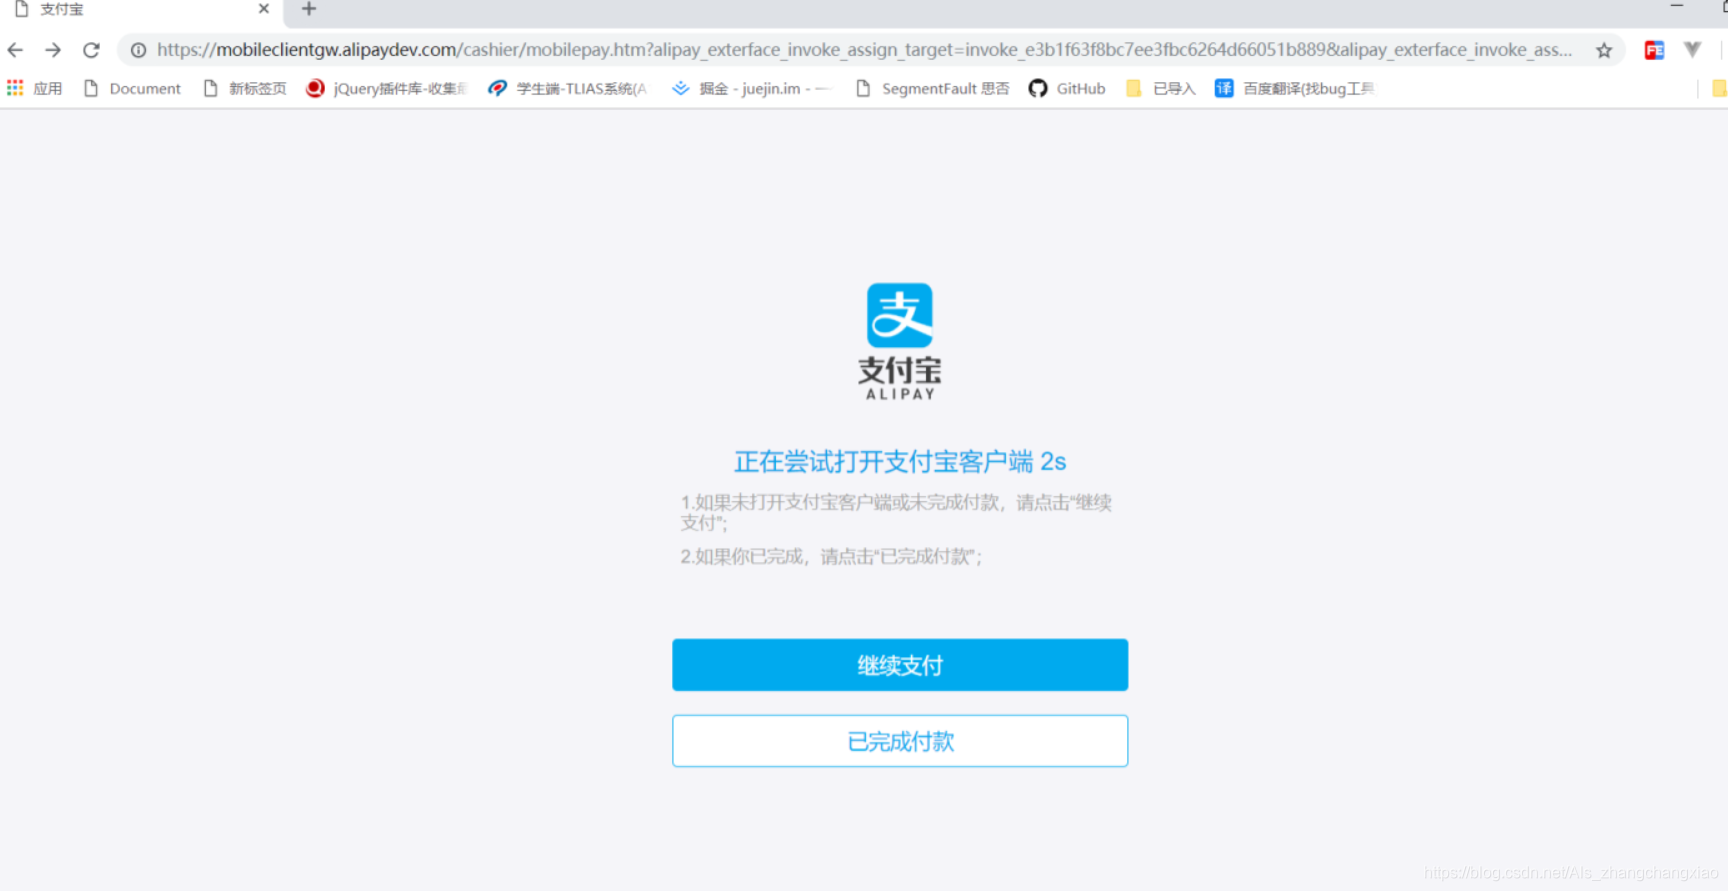The width and height of the screenshot is (1728, 891).
Task: Close the 支付宝 tab
Action: point(264,9)
